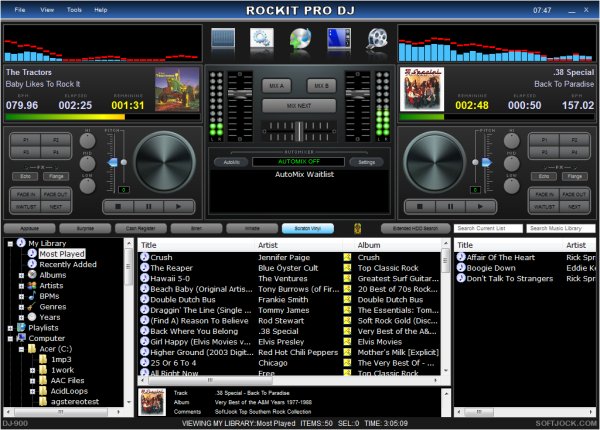The image size is (600, 430).
Task: Stop playback on the right deck
Action: tap(420, 207)
